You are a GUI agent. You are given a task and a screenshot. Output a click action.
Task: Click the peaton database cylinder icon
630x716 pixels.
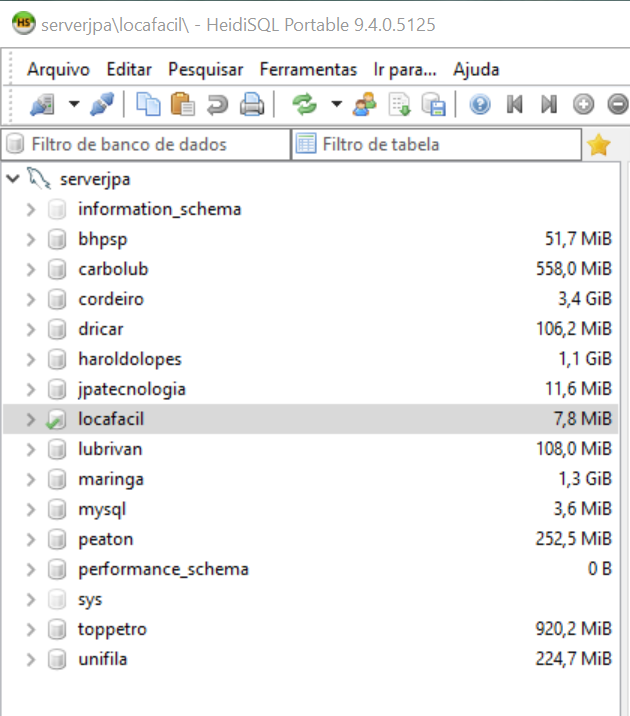pos(57,539)
